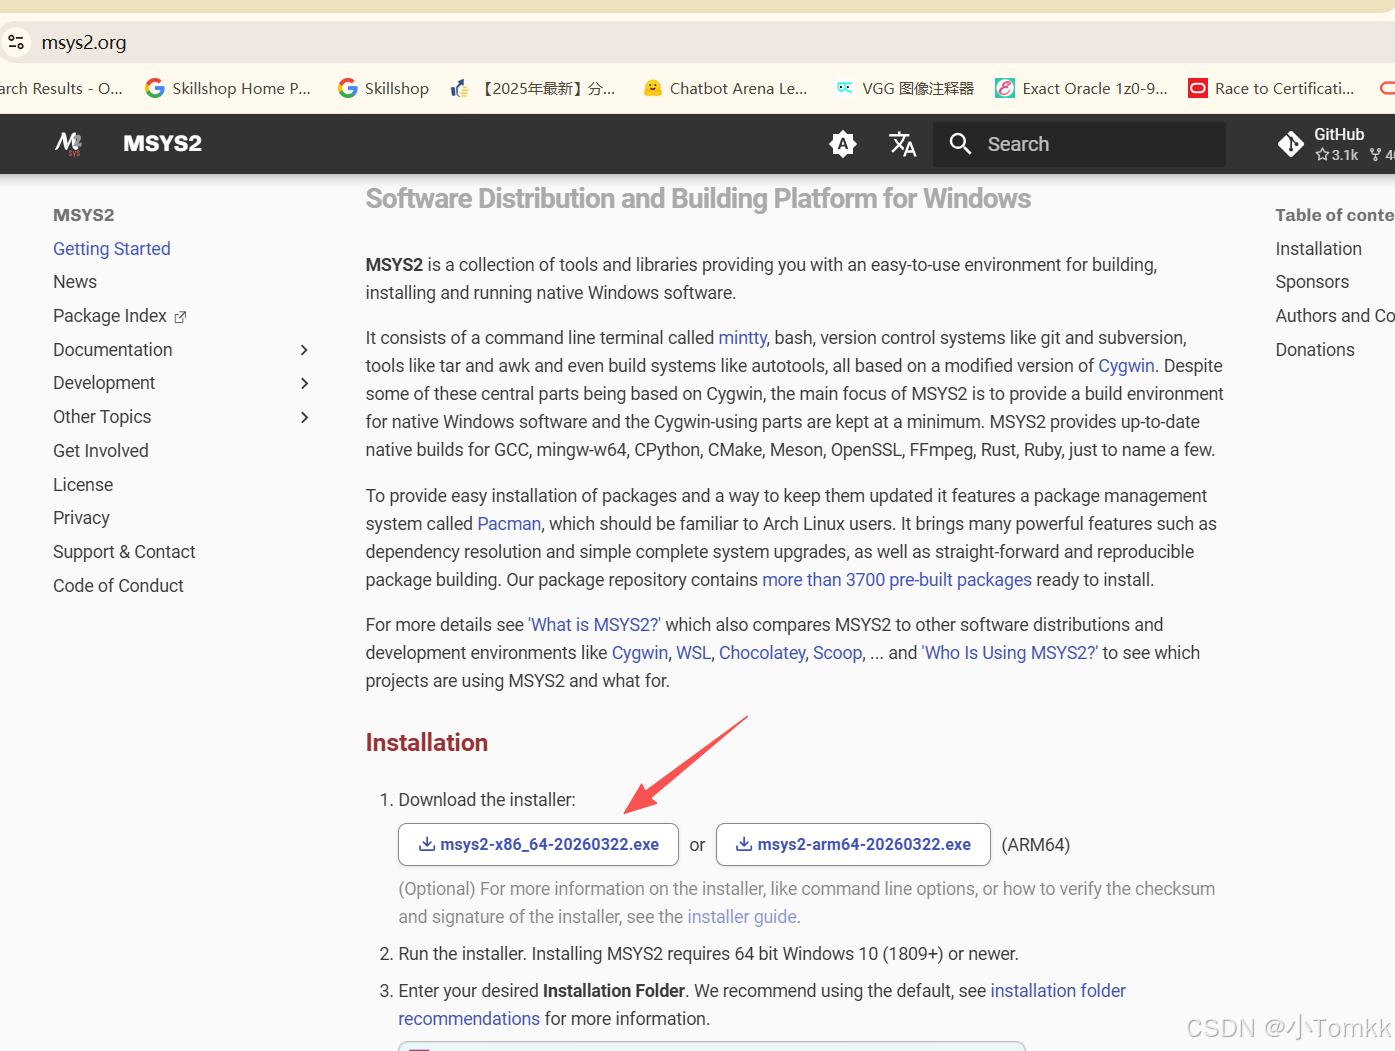Open the Exact Oracle 1z0-9 bookmark
The width and height of the screenshot is (1395, 1051).
1081,88
